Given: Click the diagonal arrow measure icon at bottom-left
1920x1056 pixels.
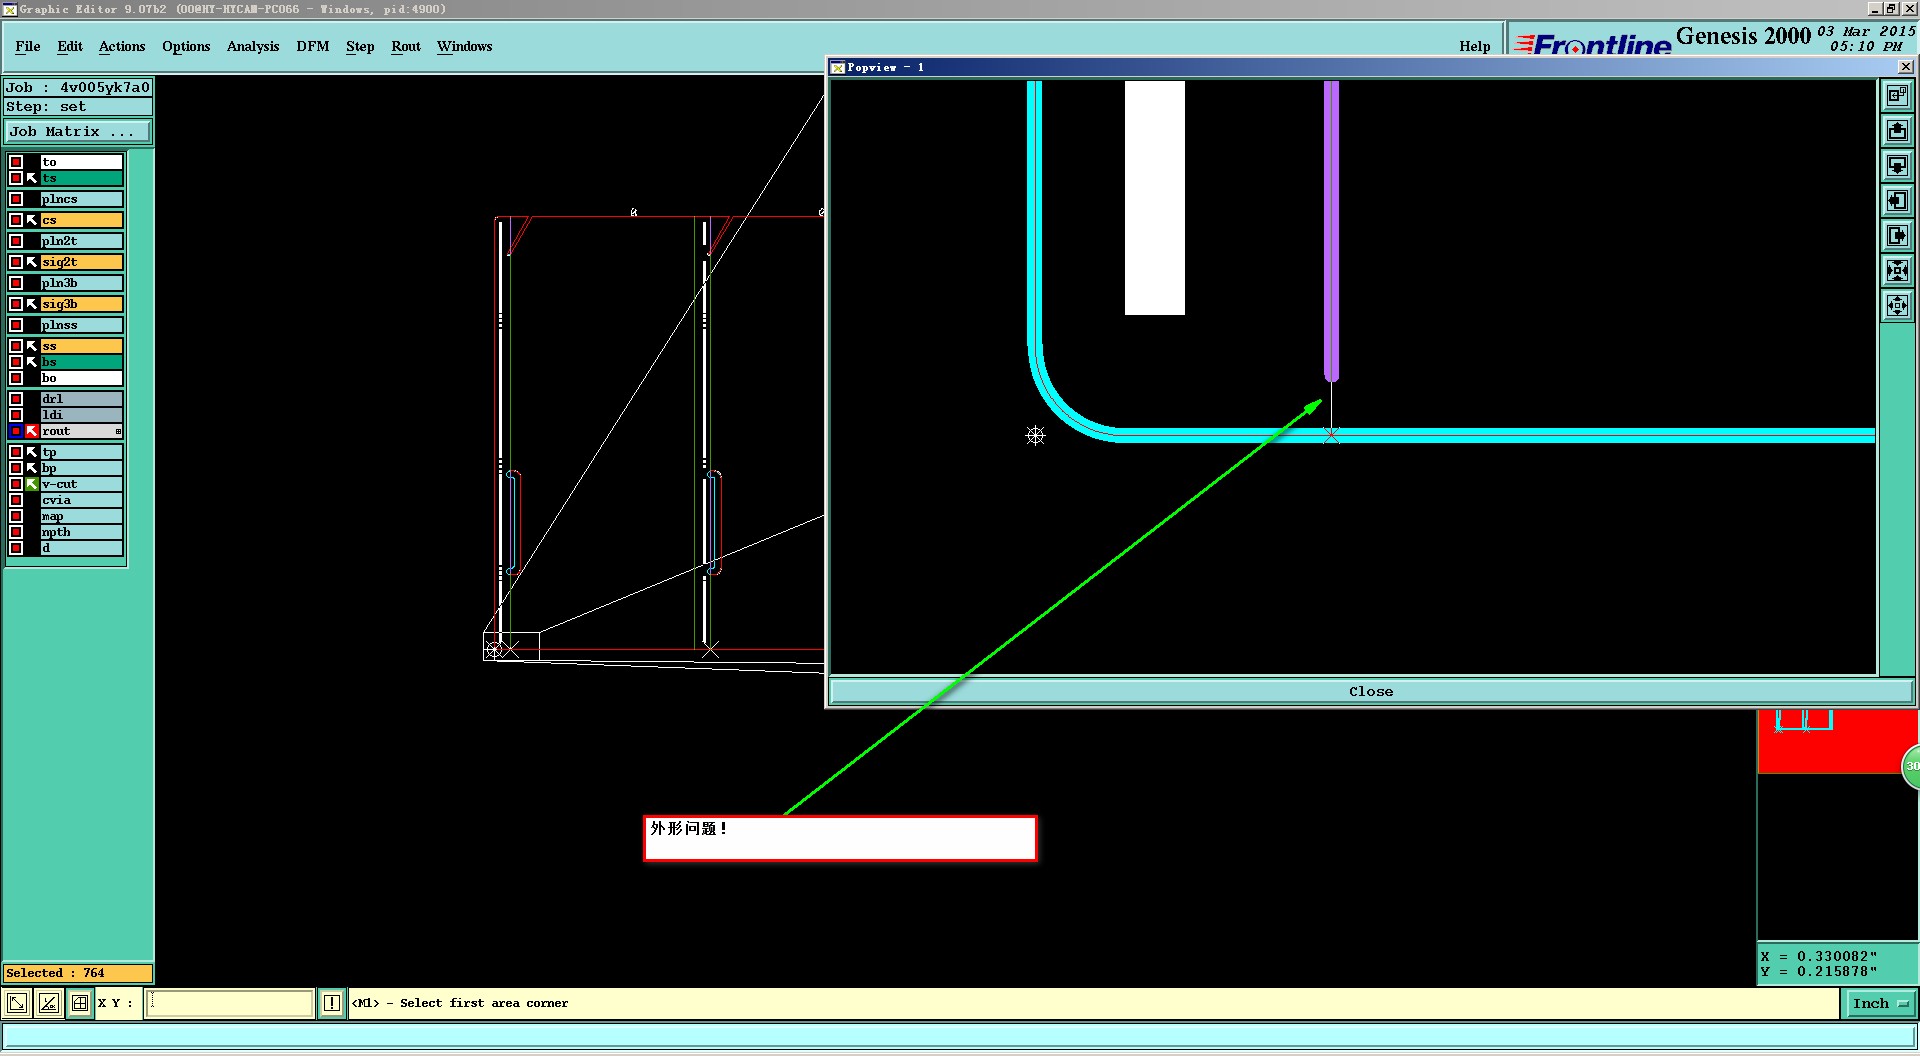Looking at the screenshot, I should tap(17, 1003).
